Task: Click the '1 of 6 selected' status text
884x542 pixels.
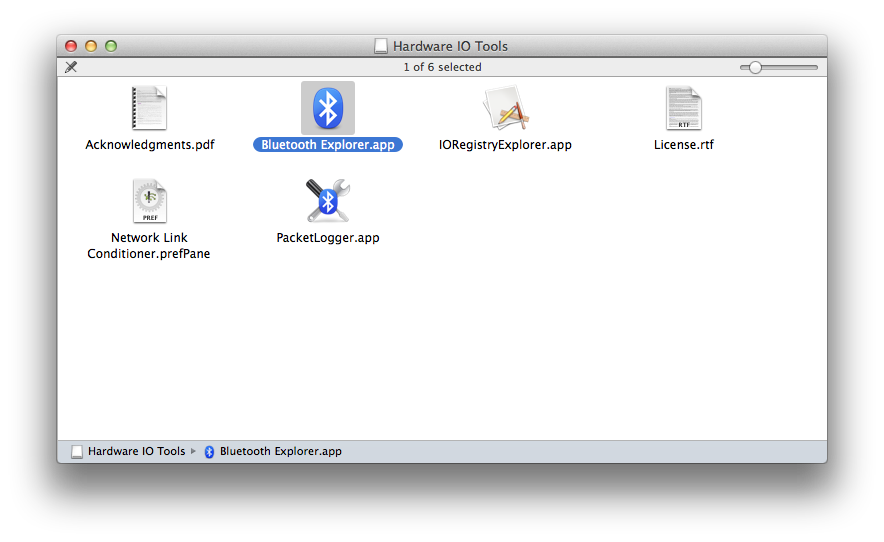Action: coord(443,67)
